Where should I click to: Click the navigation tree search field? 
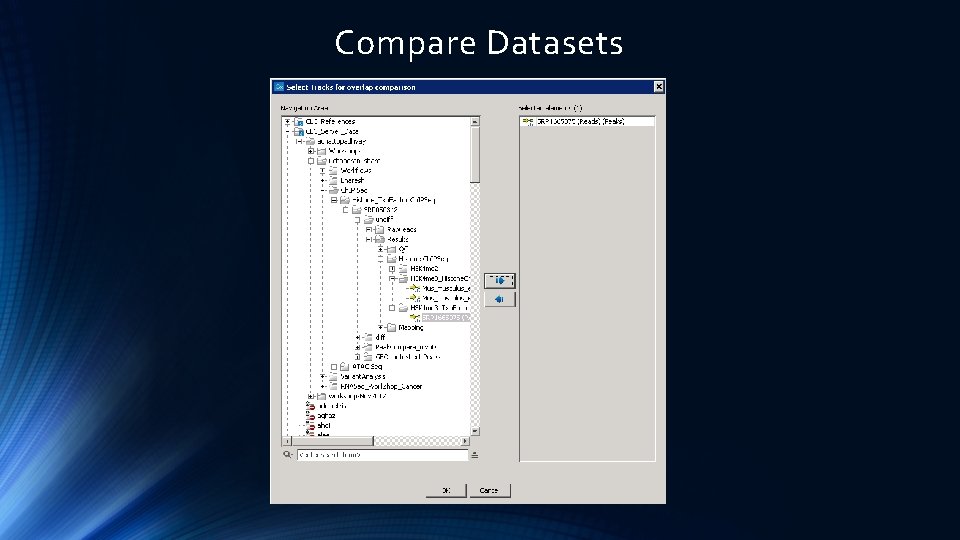(383, 455)
